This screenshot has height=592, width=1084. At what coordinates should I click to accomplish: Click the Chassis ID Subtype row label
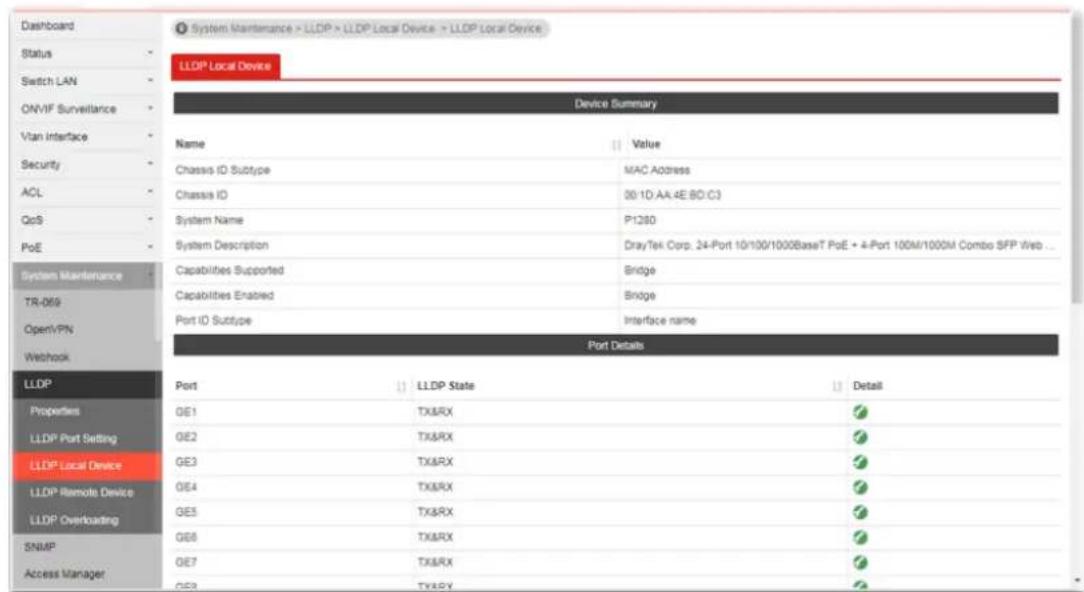tap(223, 170)
